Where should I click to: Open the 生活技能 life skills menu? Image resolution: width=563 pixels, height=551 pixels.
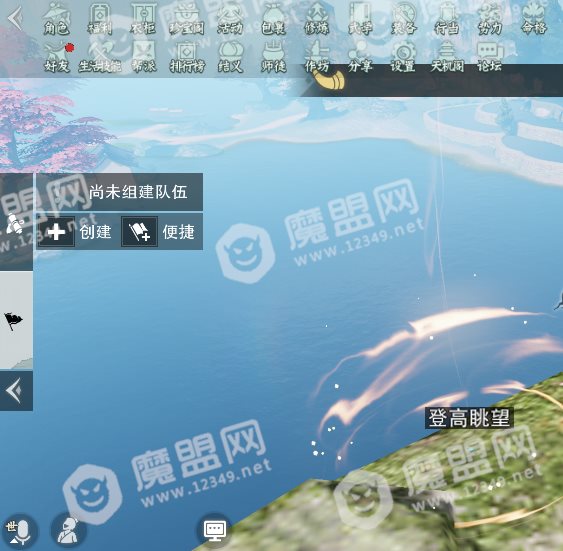(x=100, y=57)
